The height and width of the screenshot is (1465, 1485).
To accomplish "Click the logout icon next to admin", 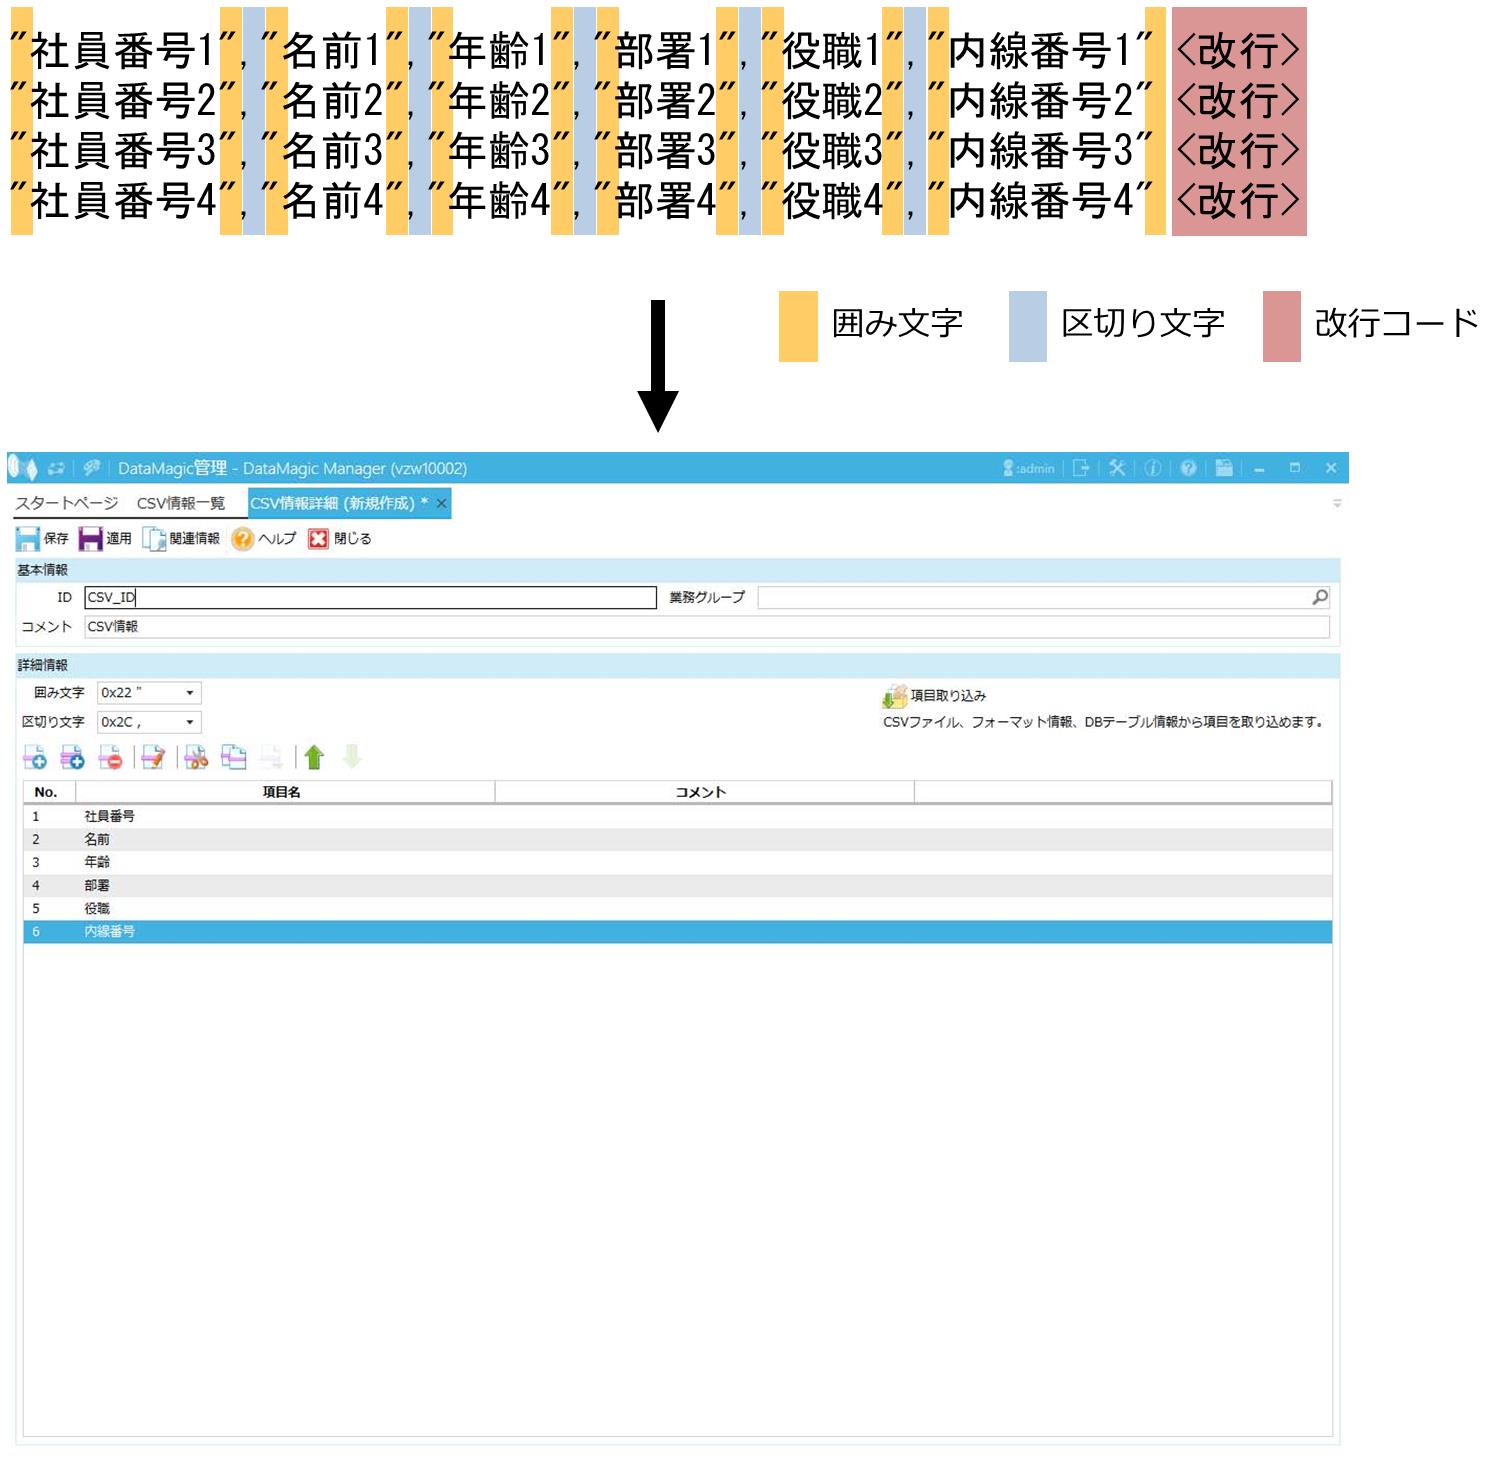I will (x=1080, y=468).
